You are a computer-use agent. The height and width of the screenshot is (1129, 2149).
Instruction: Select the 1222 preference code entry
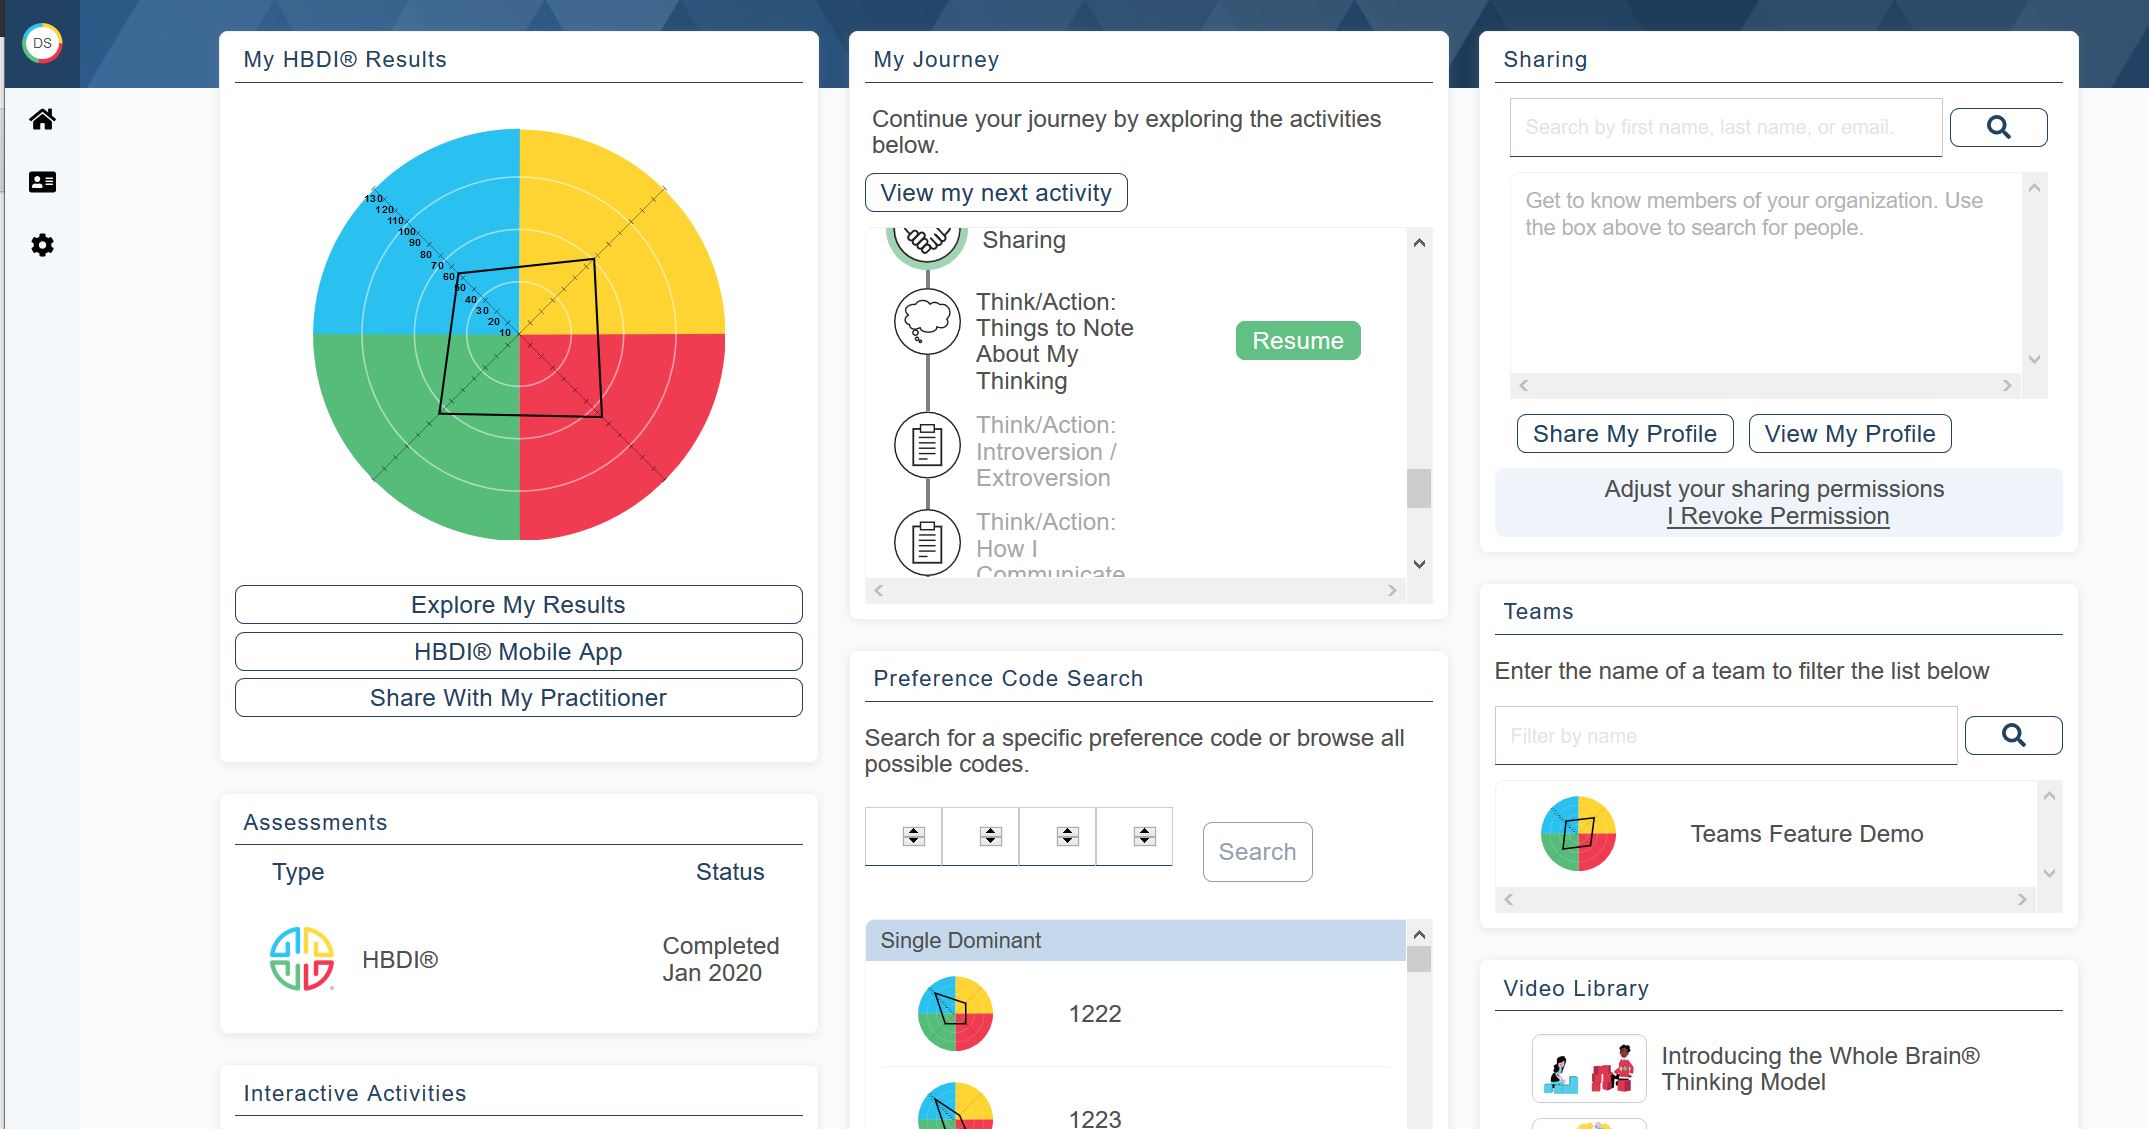(1094, 1014)
